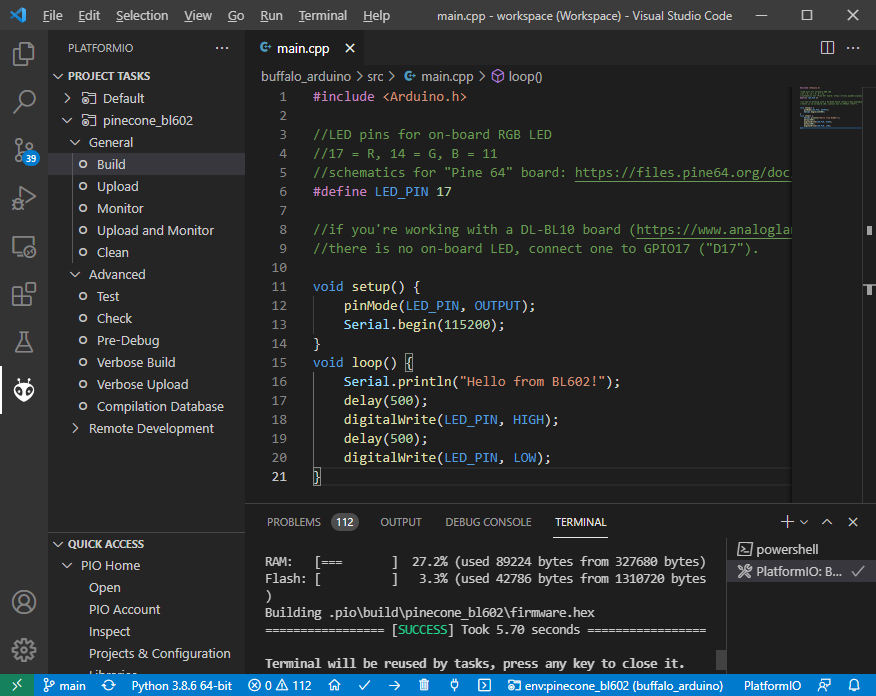876x696 pixels.
Task: Click the PlatformIO label in the status bar
Action: 772,685
